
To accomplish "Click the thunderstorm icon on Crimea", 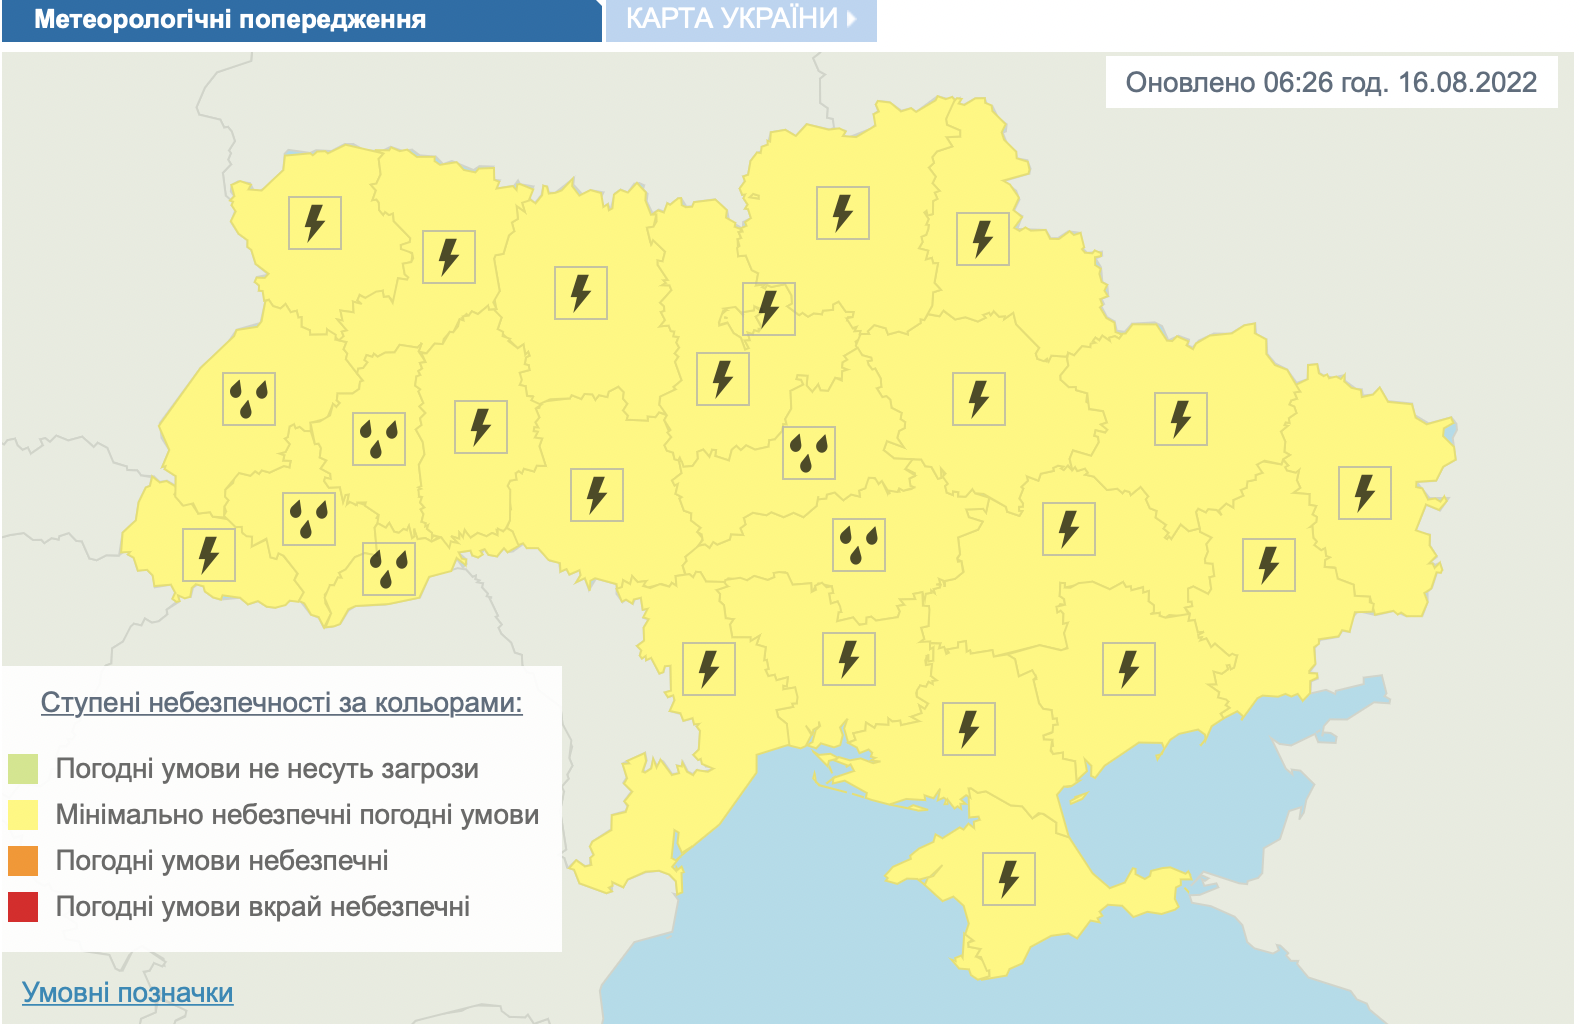I will 1008,879.
